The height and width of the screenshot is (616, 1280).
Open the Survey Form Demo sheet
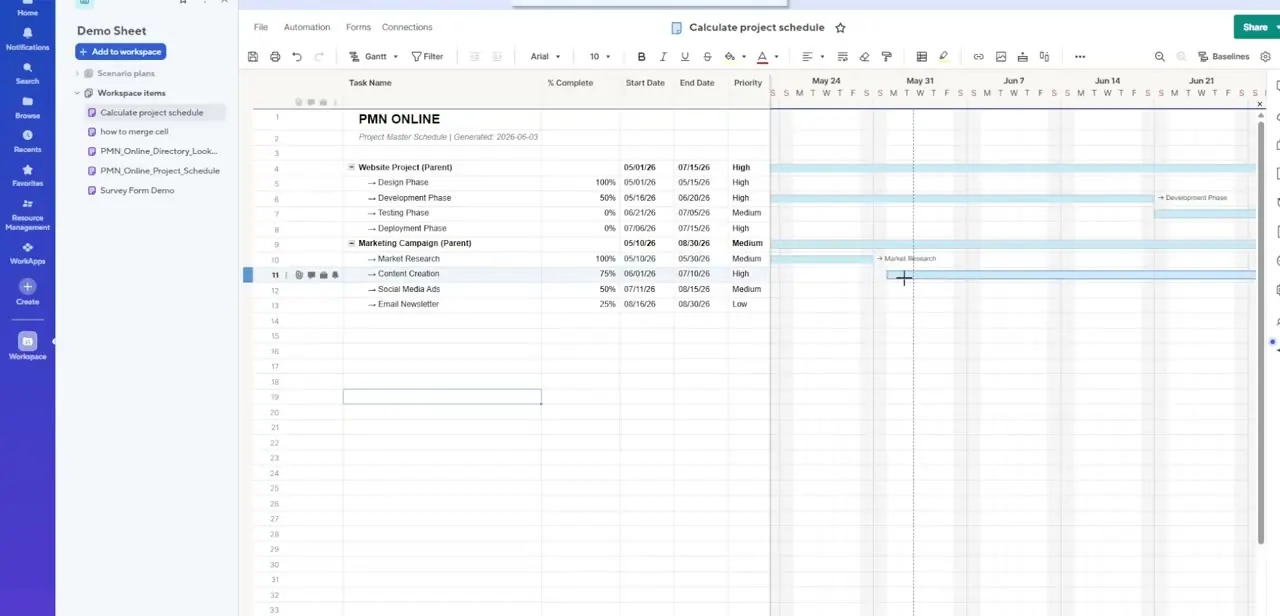pyautogui.click(x=137, y=190)
